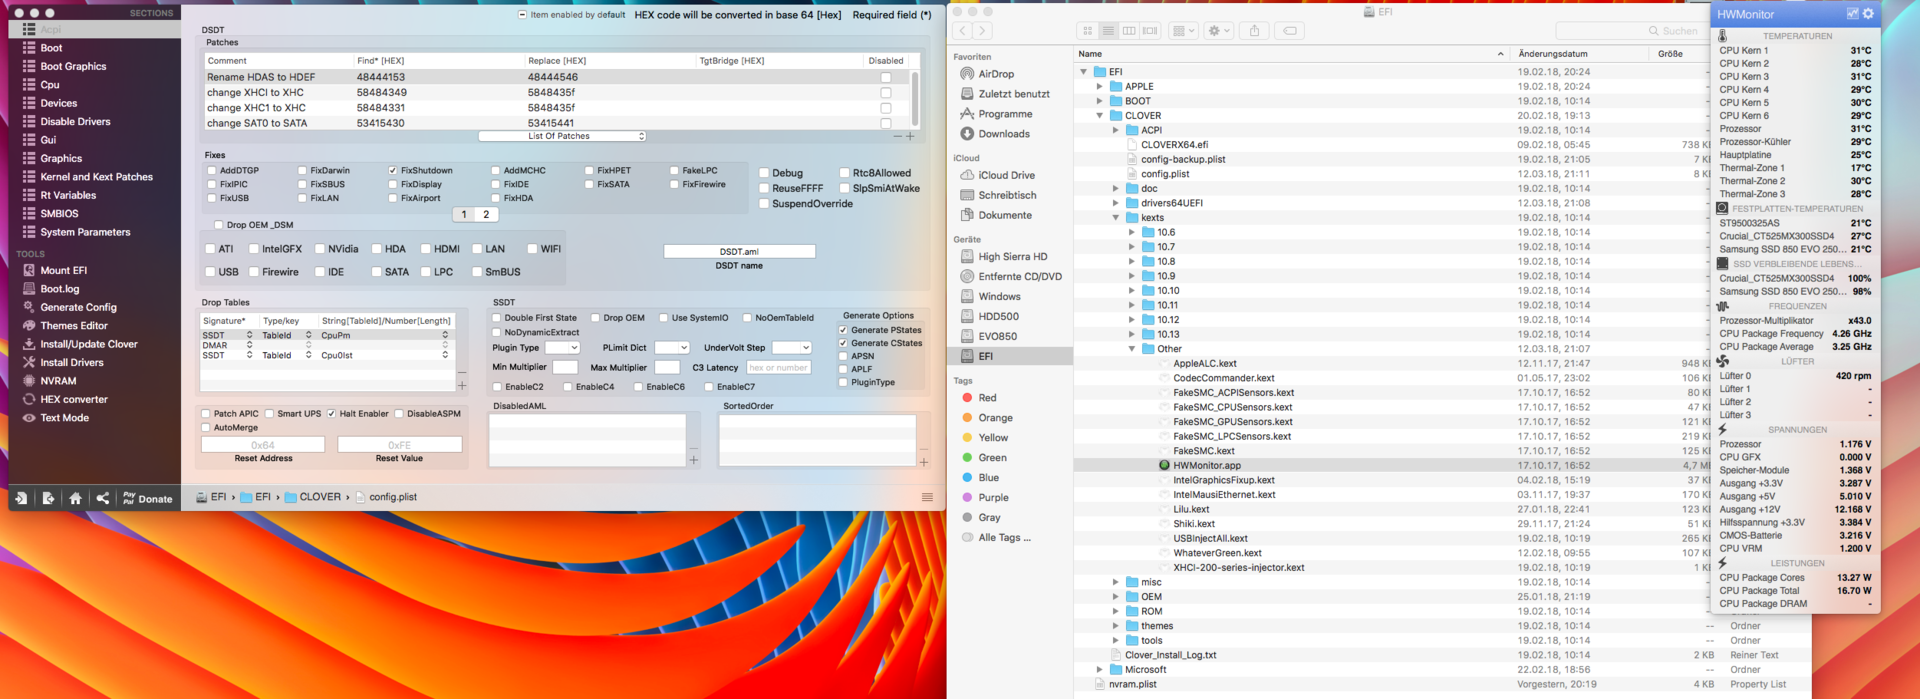
Task: Check the Drop OEM _DSM checkbox
Action: [x=219, y=225]
